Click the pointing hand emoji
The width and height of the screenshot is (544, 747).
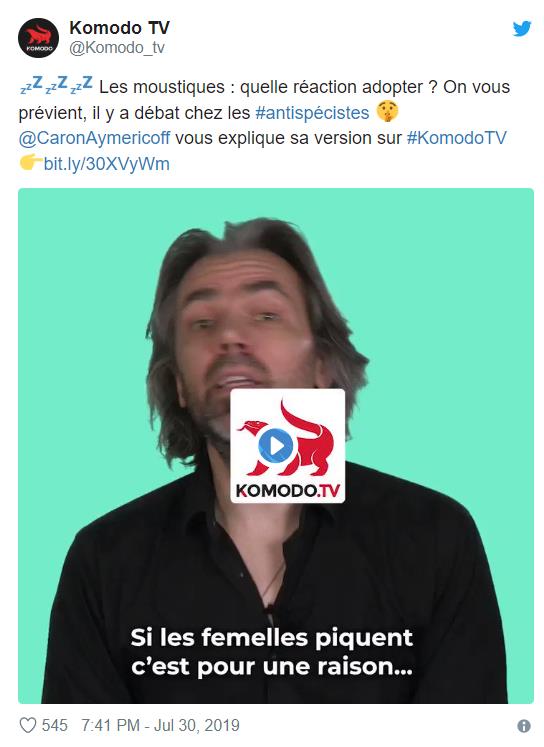pos(30,163)
